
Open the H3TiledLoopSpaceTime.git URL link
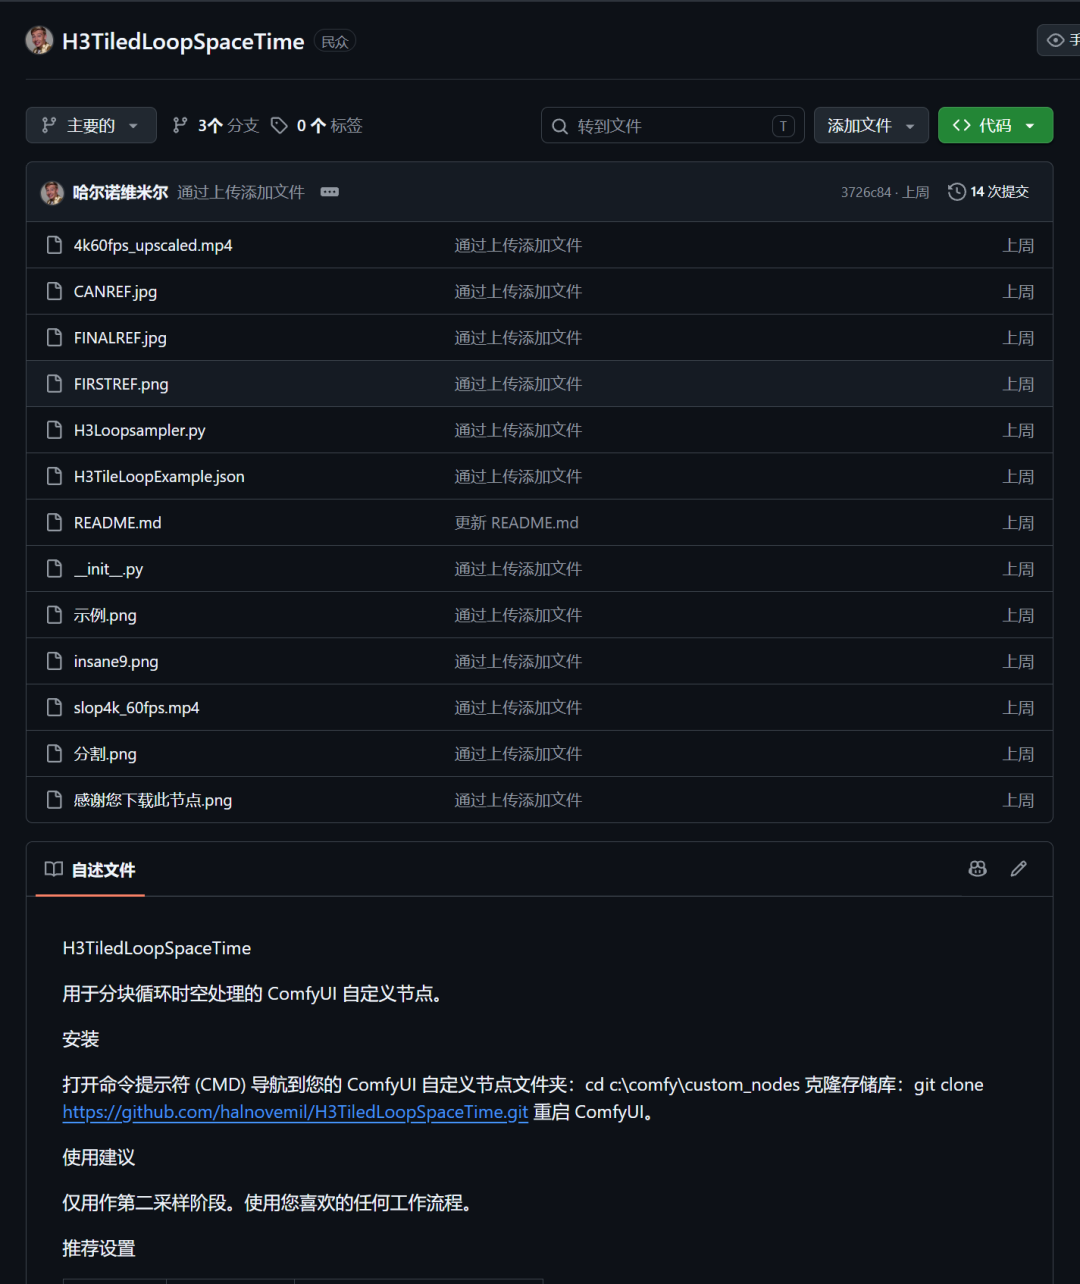295,1112
